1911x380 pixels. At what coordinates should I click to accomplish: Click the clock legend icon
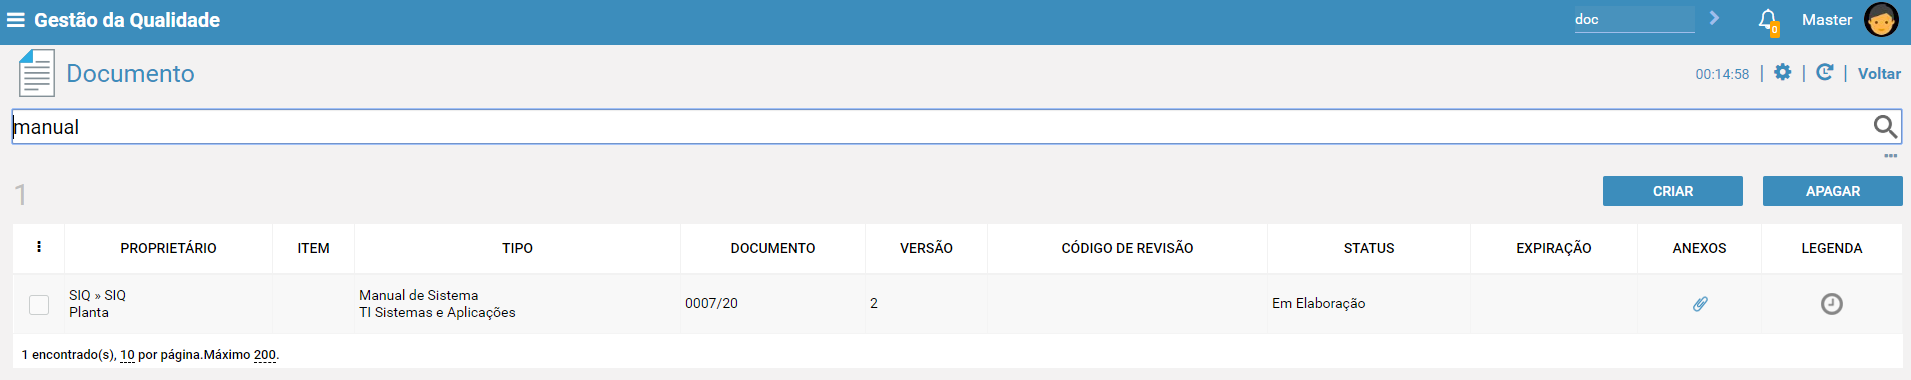pos(1831,304)
